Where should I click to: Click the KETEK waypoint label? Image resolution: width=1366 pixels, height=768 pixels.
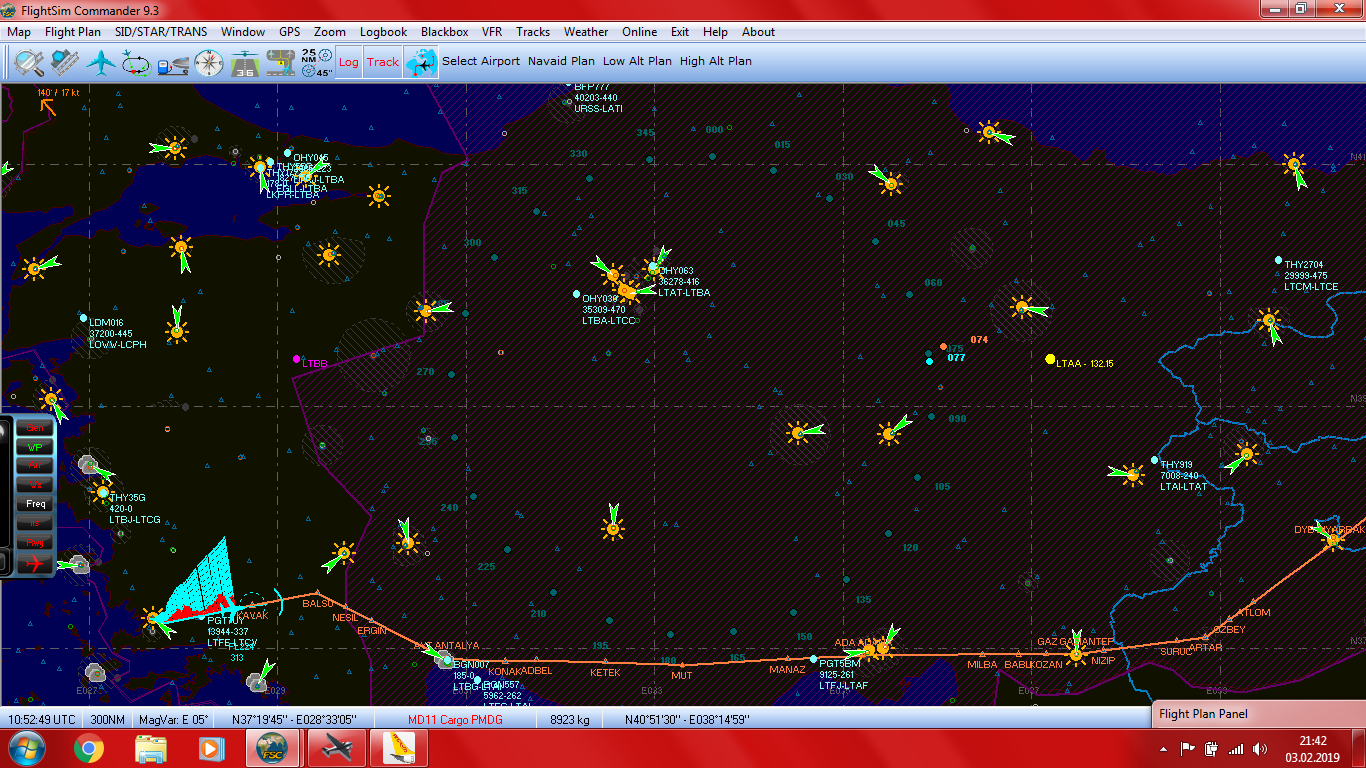point(605,673)
